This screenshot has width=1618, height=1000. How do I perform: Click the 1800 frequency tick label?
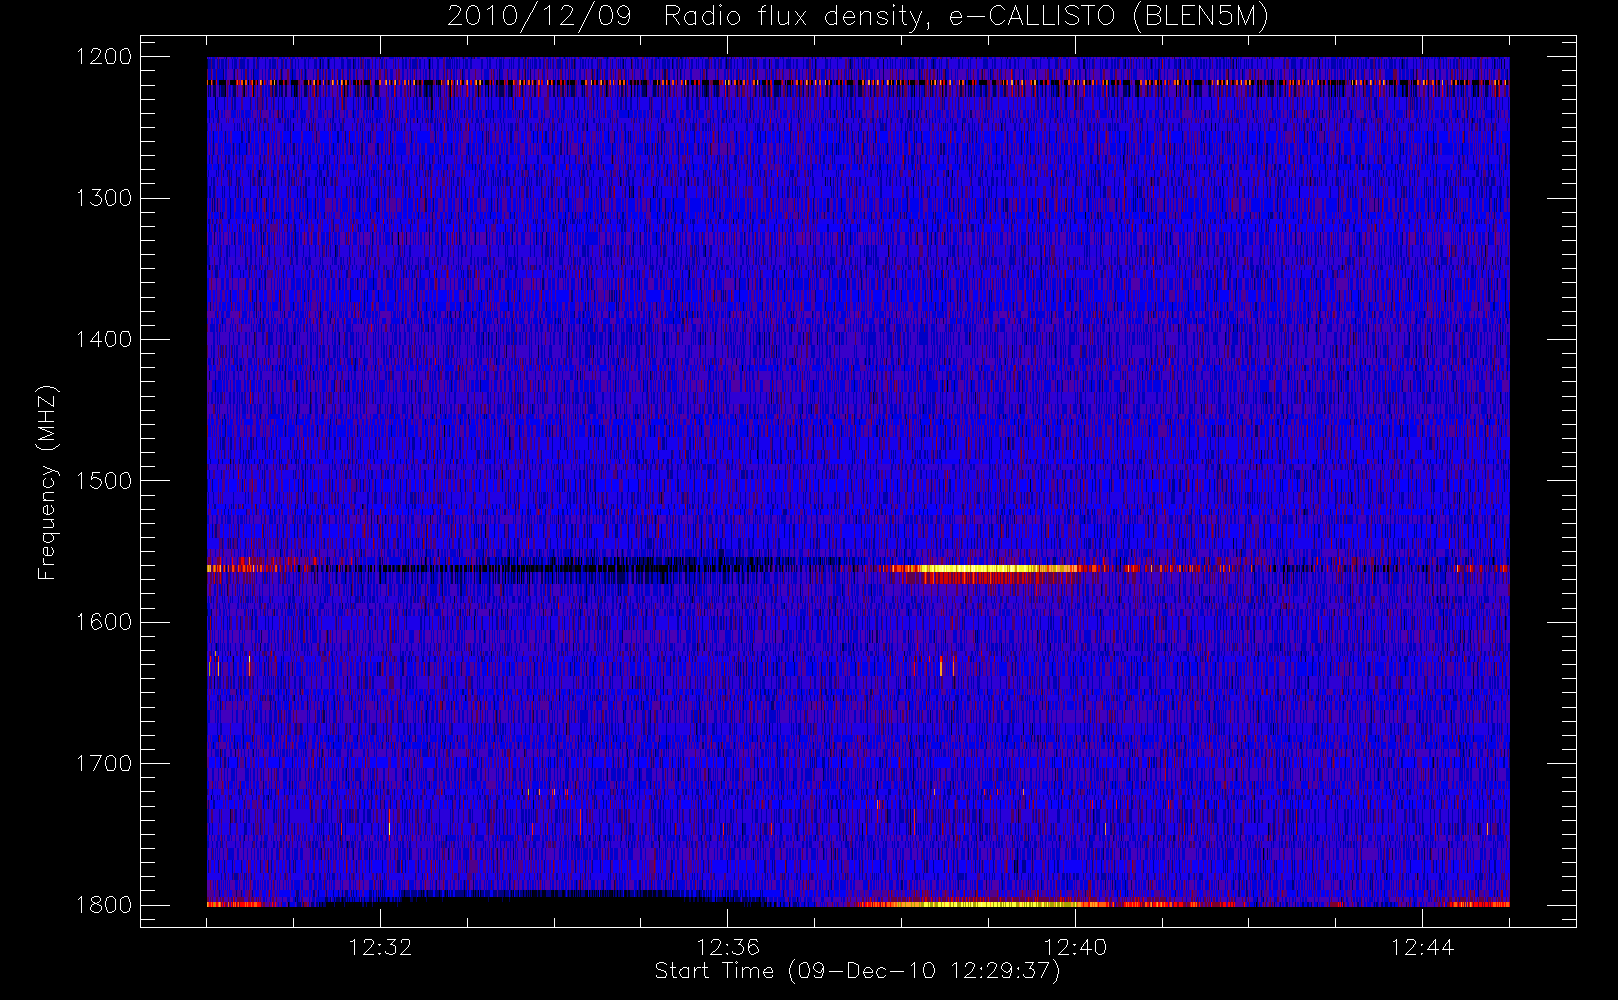coord(104,905)
